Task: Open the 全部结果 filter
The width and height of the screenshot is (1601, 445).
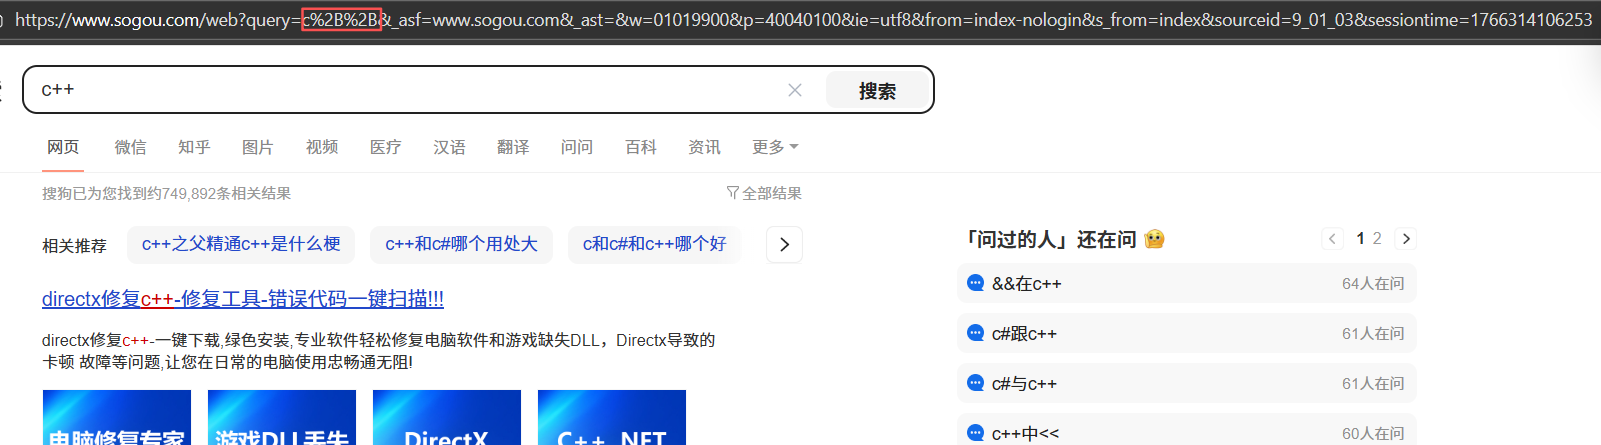Action: (764, 193)
